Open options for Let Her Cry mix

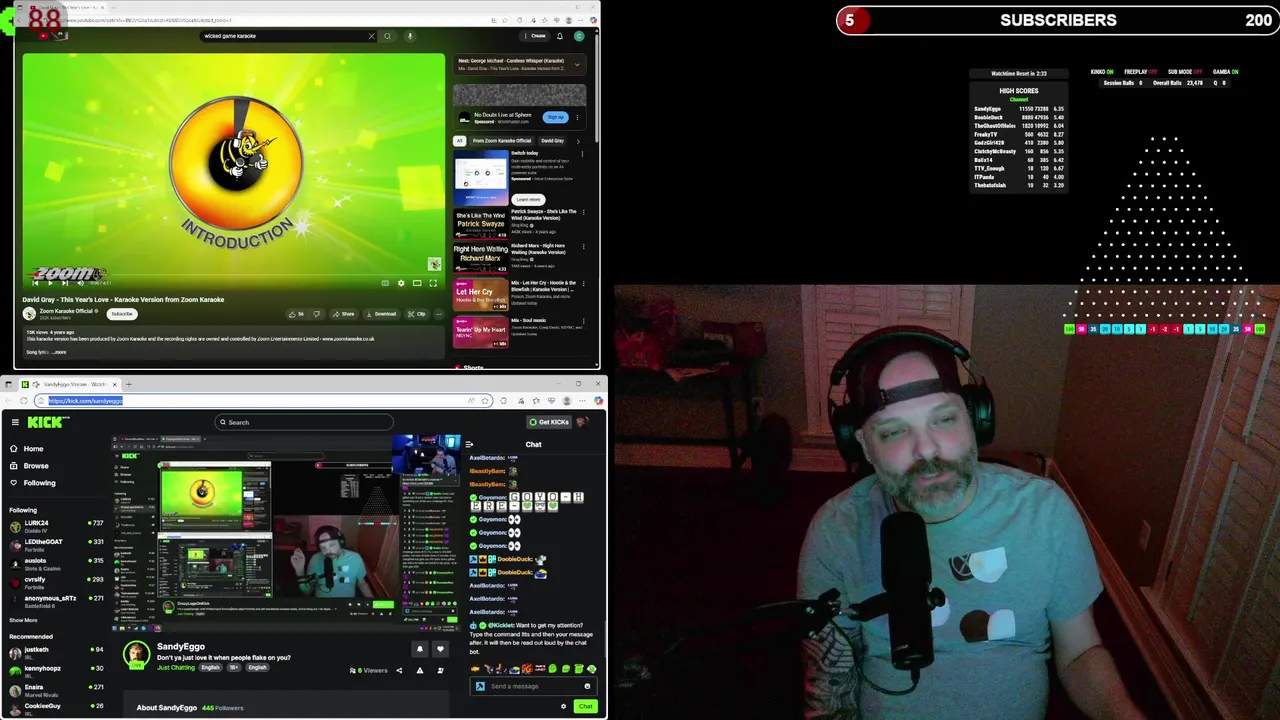583,284
